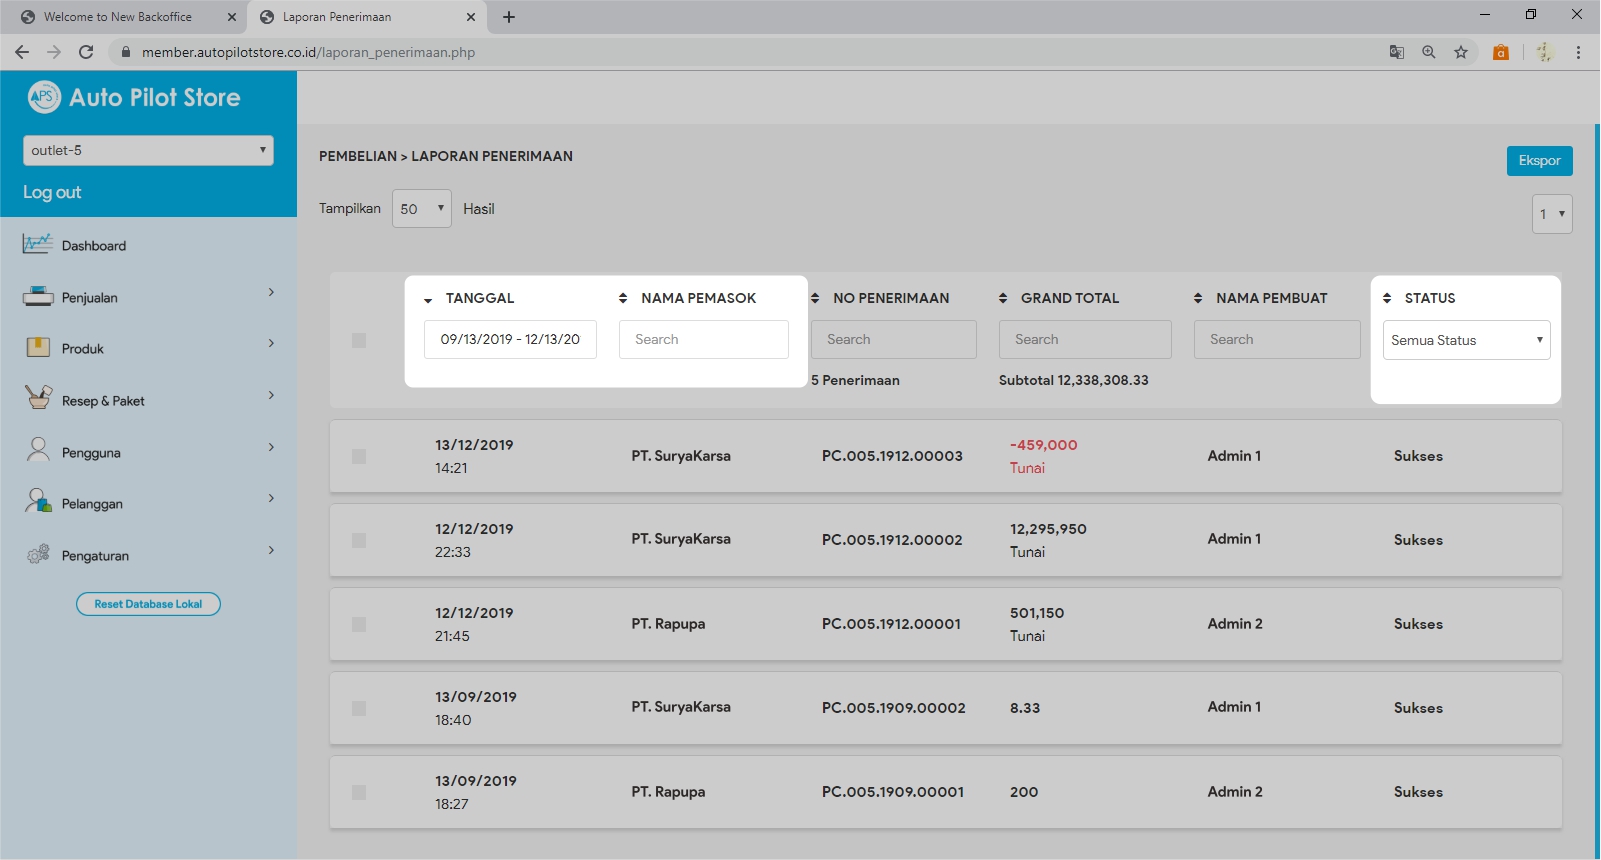The width and height of the screenshot is (1601, 860).
Task: Select checkbox for receipt PC.005.1909.00001
Action: coord(359,793)
